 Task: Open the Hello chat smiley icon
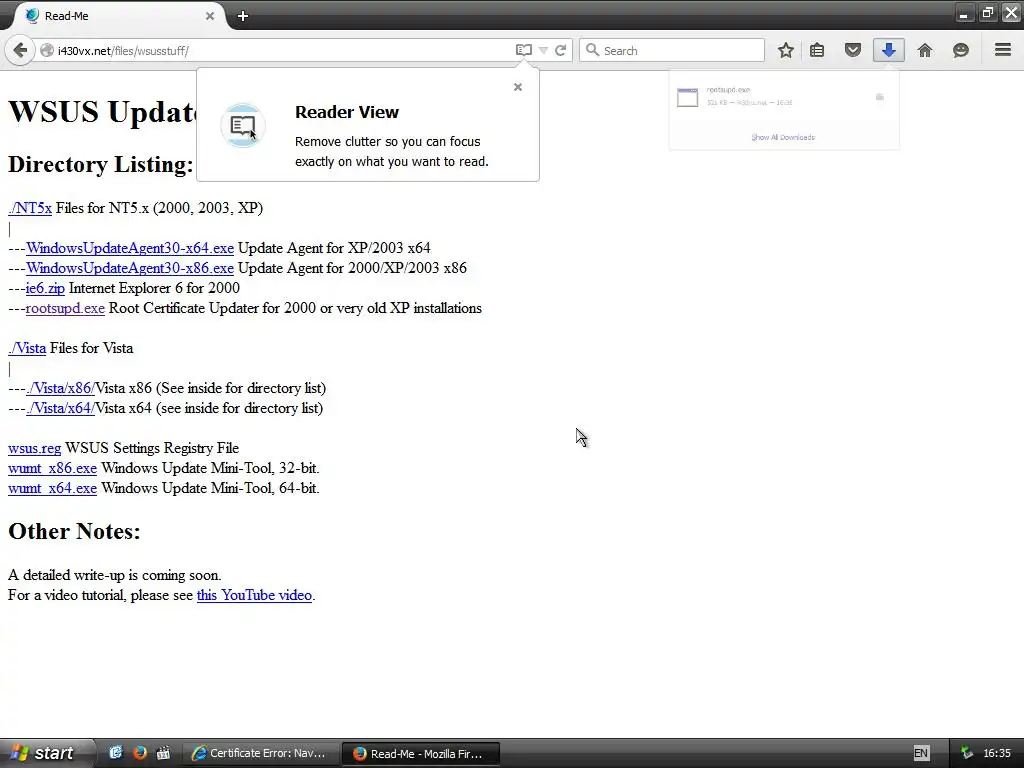961,50
